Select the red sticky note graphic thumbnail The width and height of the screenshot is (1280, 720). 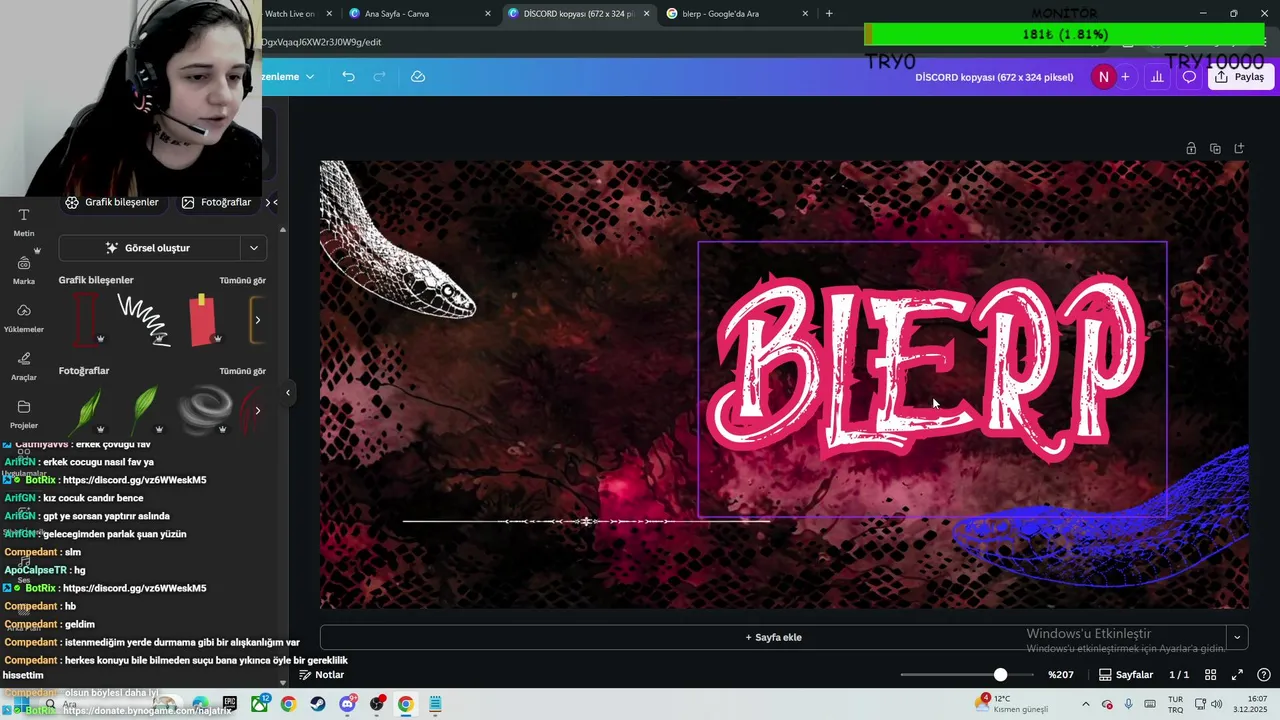click(202, 319)
